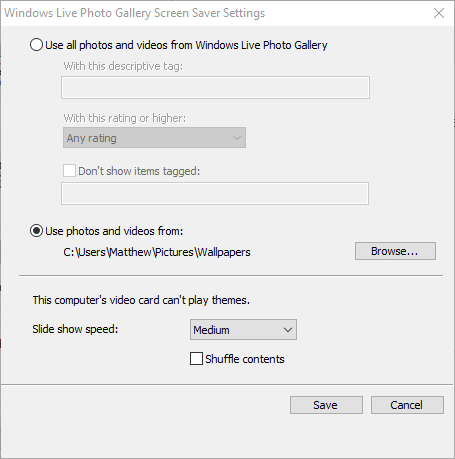455x459 pixels.
Task: Focus the excluded tags text box
Action: [x=215, y=193]
